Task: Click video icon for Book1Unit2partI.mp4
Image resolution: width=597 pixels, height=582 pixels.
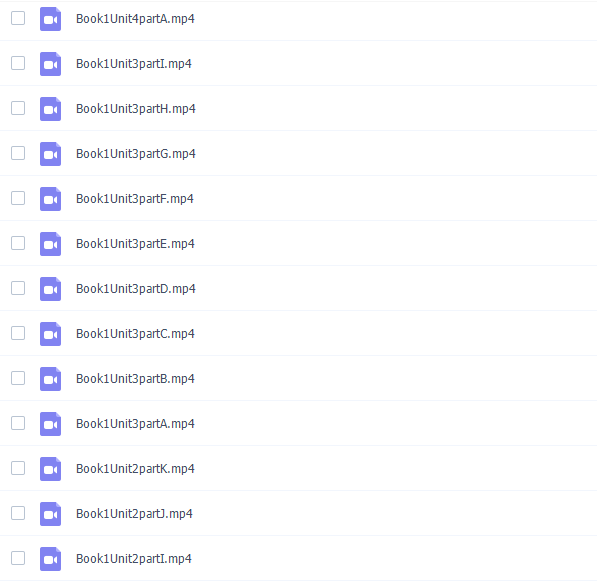Action: [x=50, y=559]
